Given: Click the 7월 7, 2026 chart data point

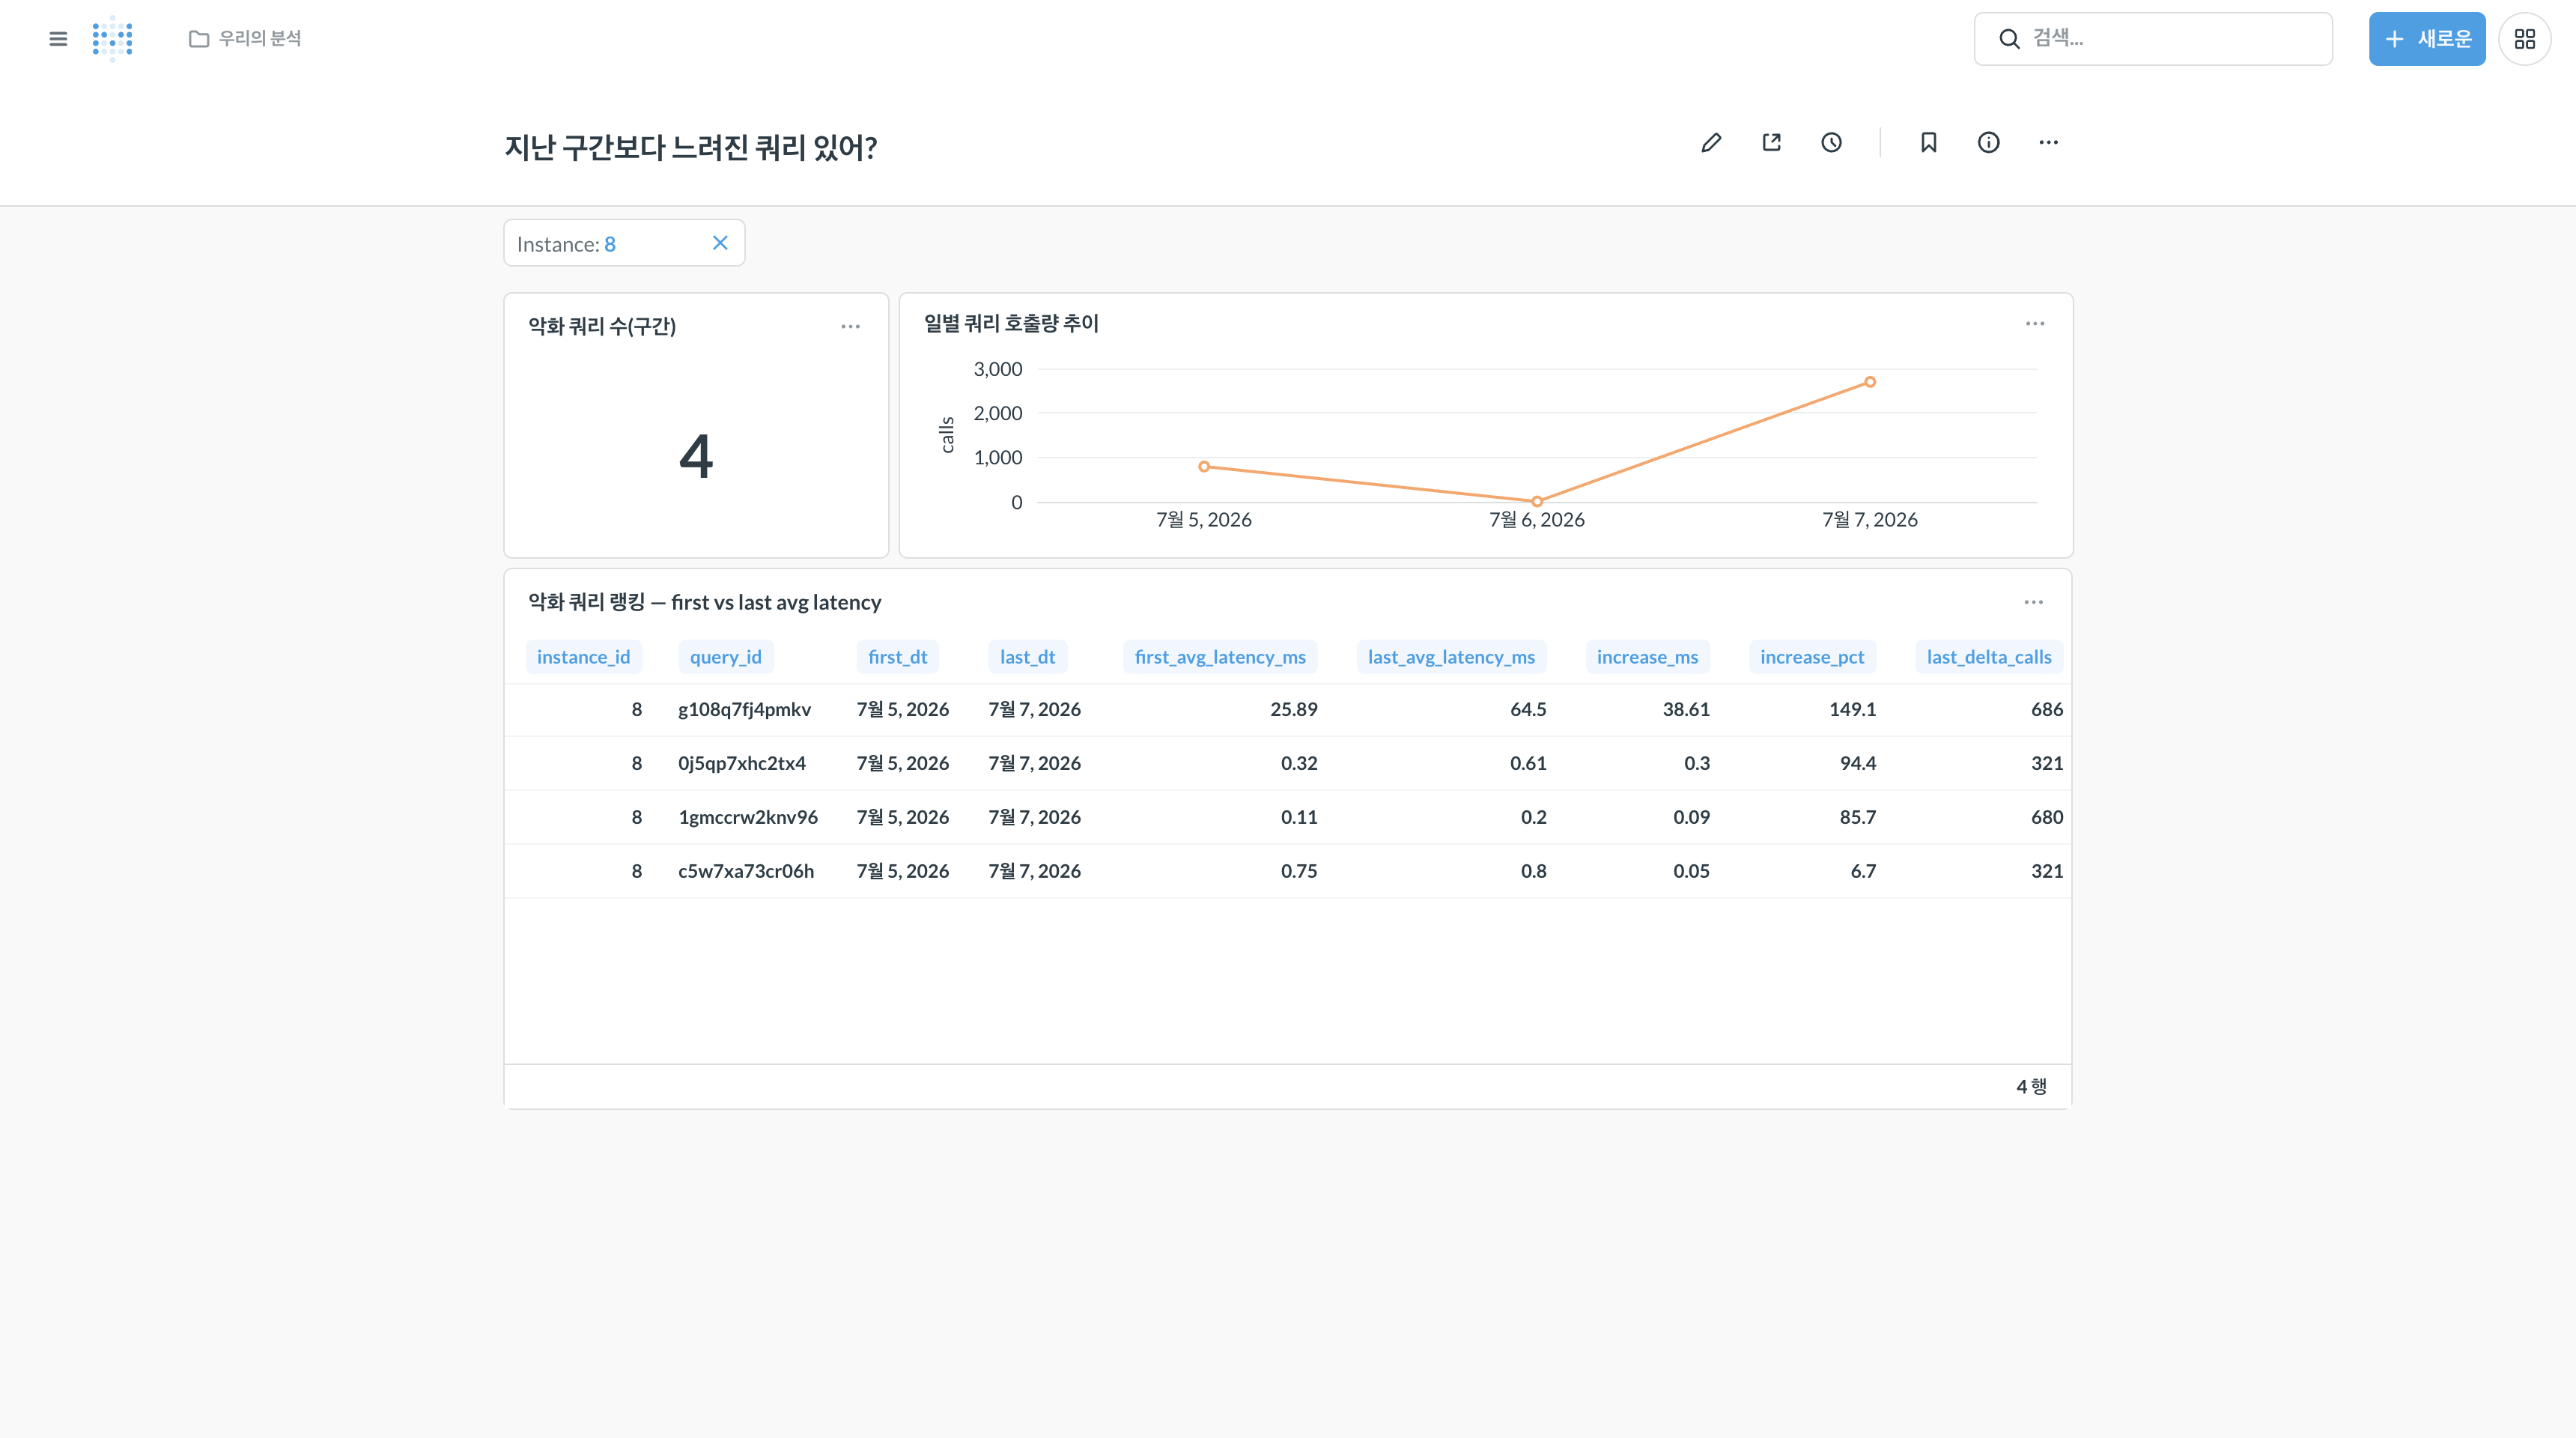Looking at the screenshot, I should (1870, 382).
